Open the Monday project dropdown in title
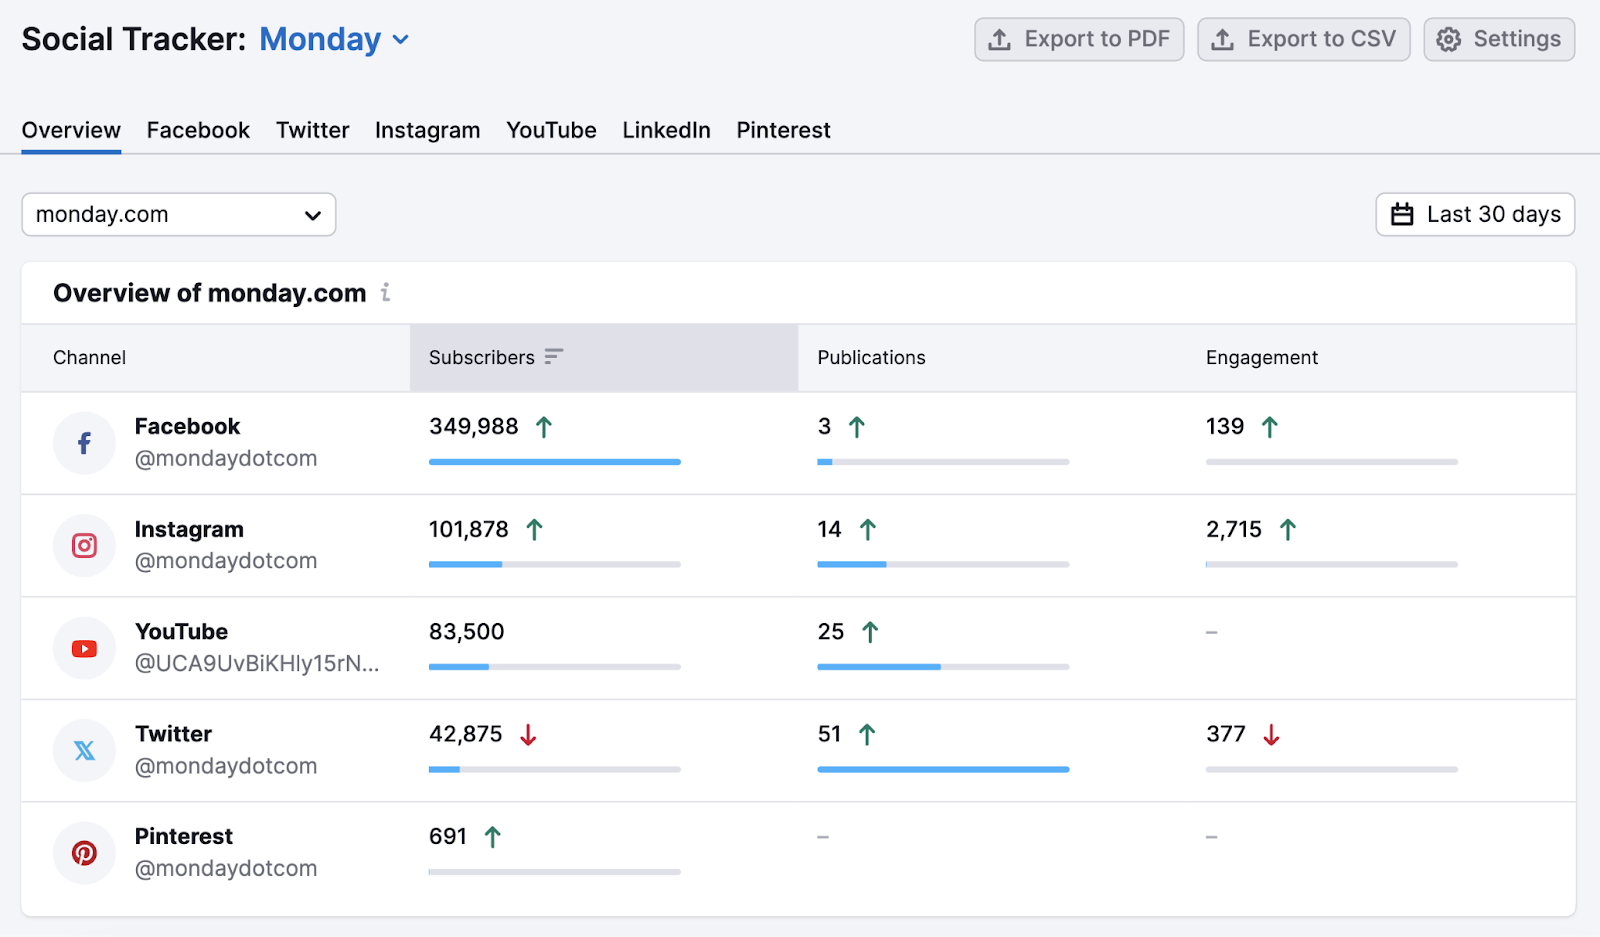The width and height of the screenshot is (1600, 937). (334, 39)
